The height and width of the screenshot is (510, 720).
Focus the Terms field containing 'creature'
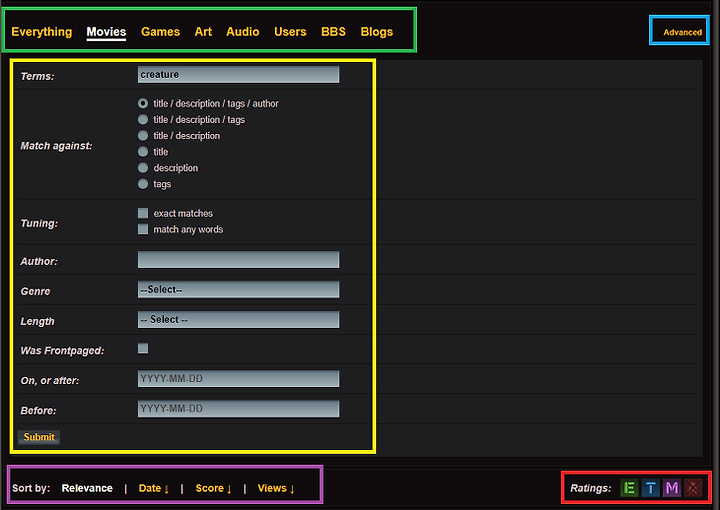click(x=238, y=74)
